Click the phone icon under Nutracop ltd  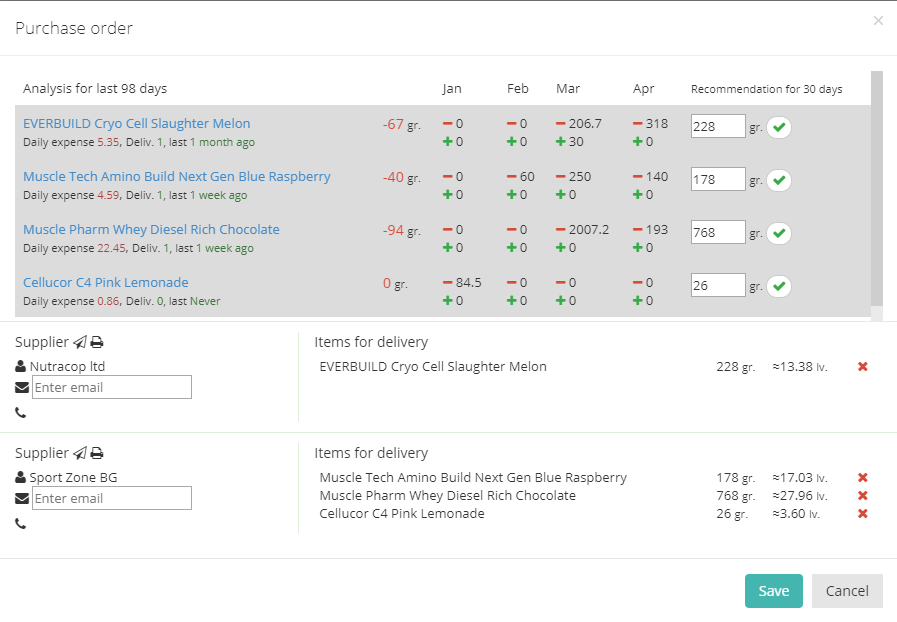pos(21,413)
